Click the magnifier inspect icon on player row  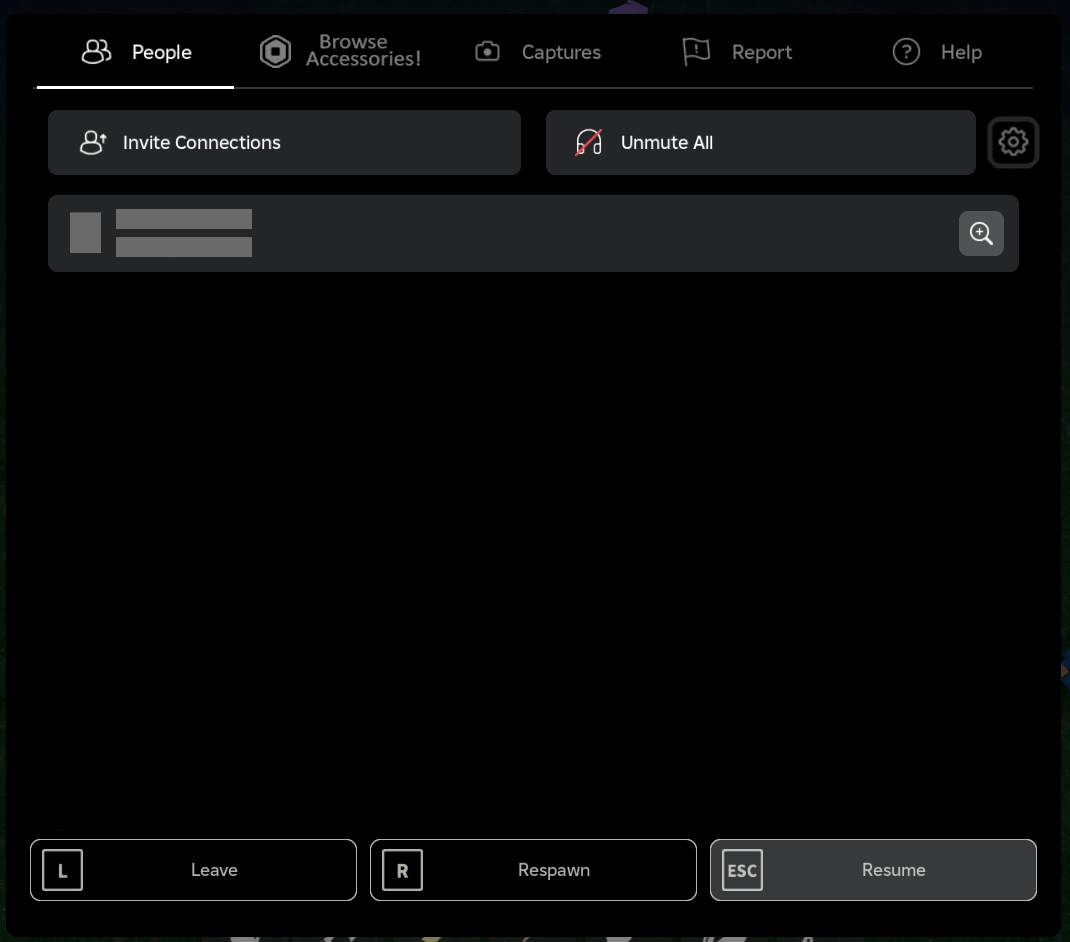[x=981, y=234]
